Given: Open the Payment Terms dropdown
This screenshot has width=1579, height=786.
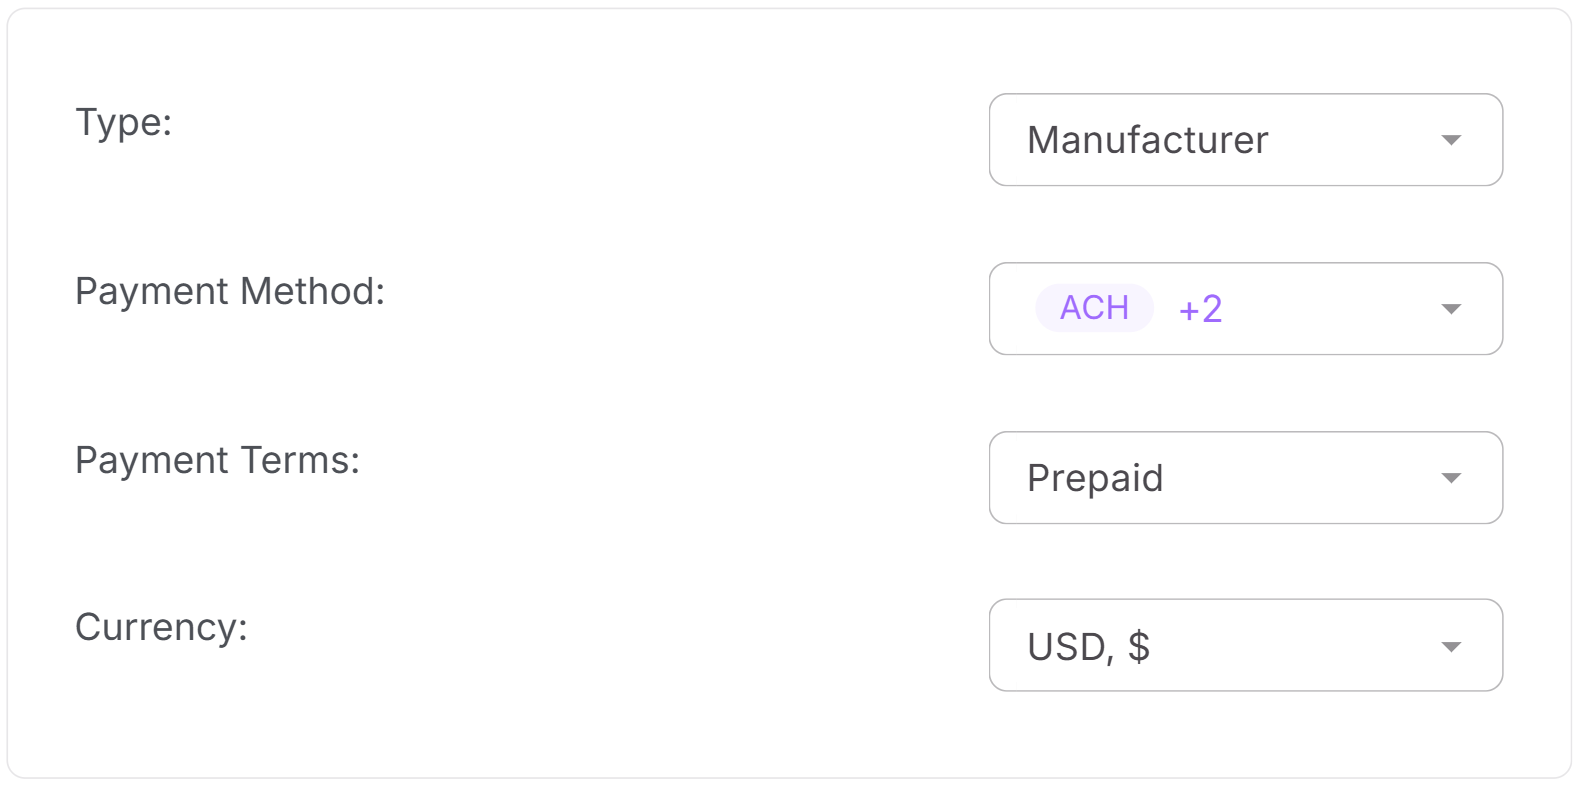Looking at the screenshot, I should pos(1245,477).
